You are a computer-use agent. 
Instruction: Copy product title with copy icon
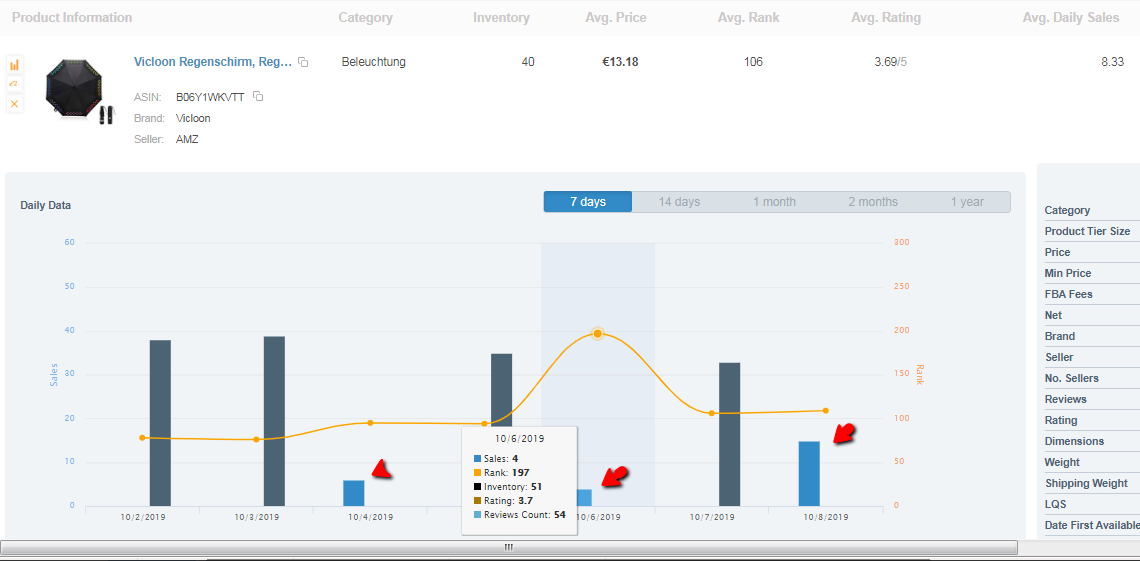pyautogui.click(x=304, y=62)
